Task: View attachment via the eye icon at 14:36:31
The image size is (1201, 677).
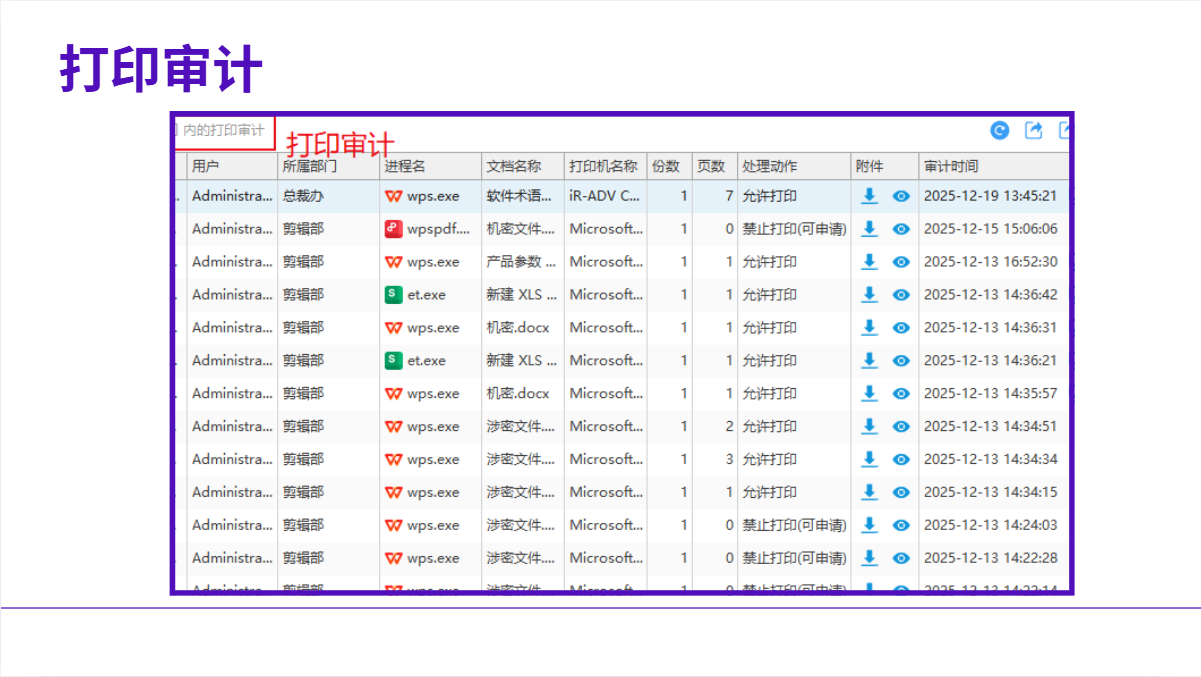Action: (x=901, y=328)
